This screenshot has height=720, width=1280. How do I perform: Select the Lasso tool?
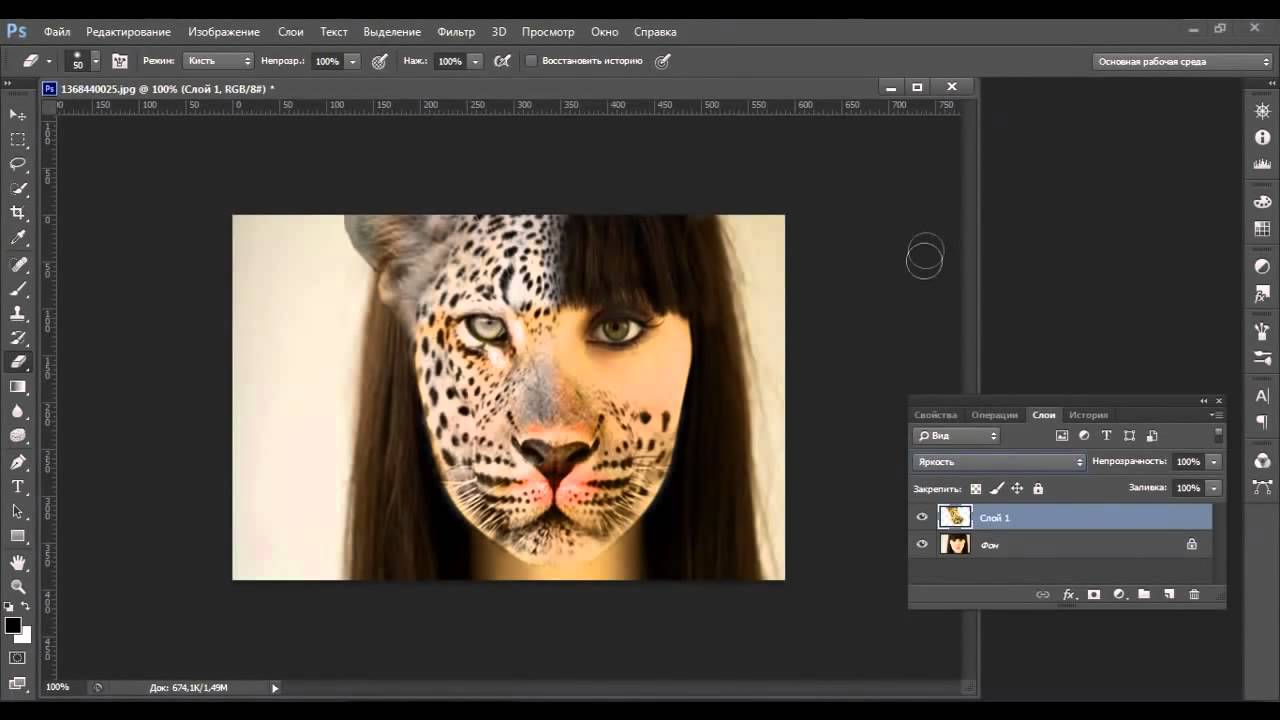(18, 164)
